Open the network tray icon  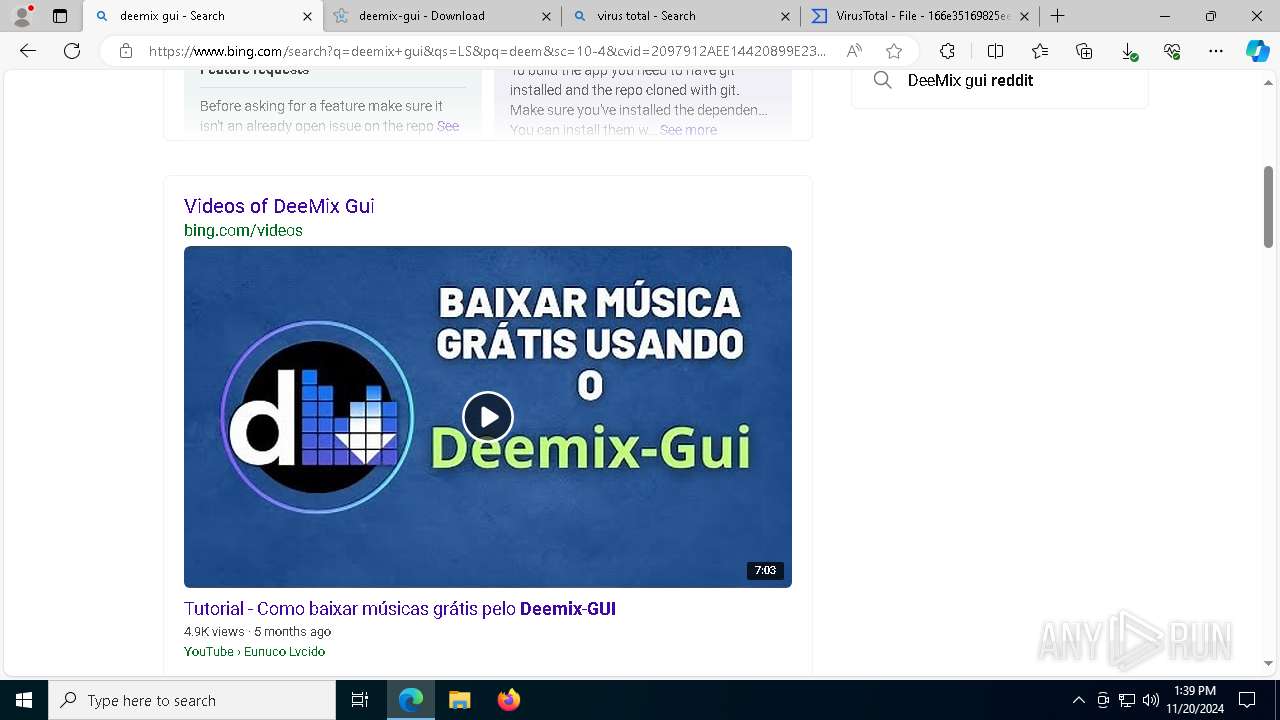(1127, 700)
